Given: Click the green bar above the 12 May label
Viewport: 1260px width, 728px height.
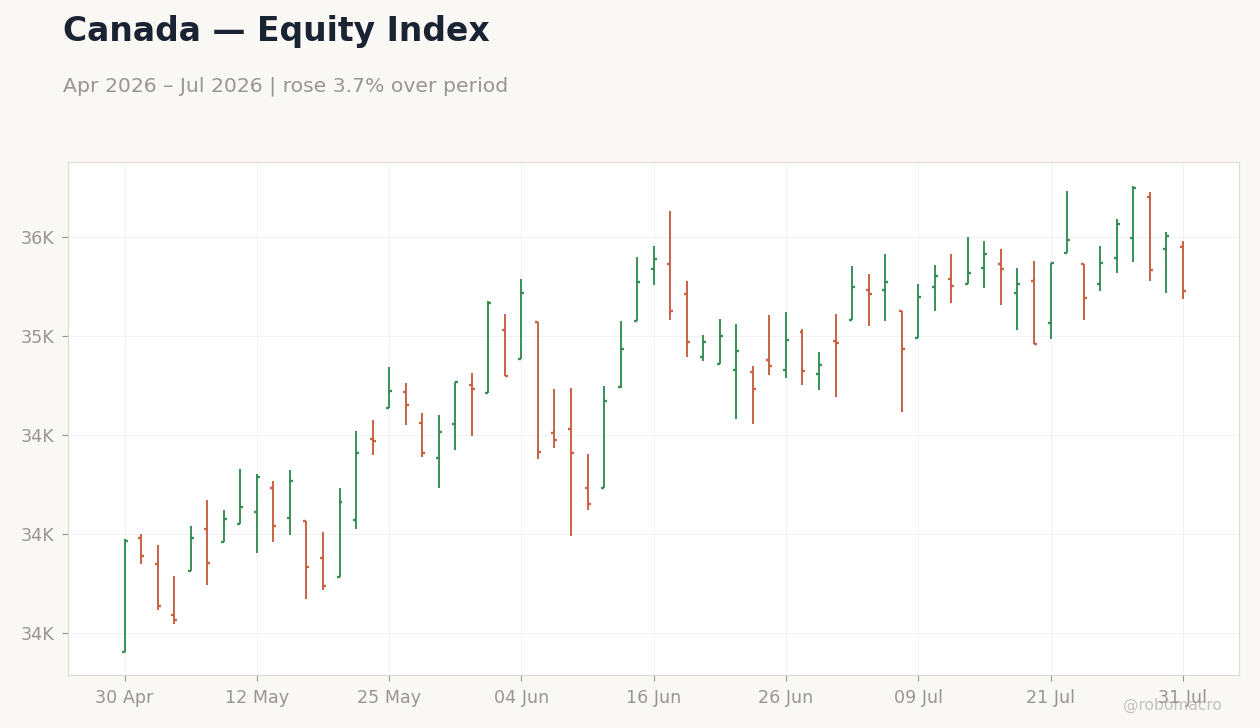Looking at the screenshot, I should [x=257, y=513].
